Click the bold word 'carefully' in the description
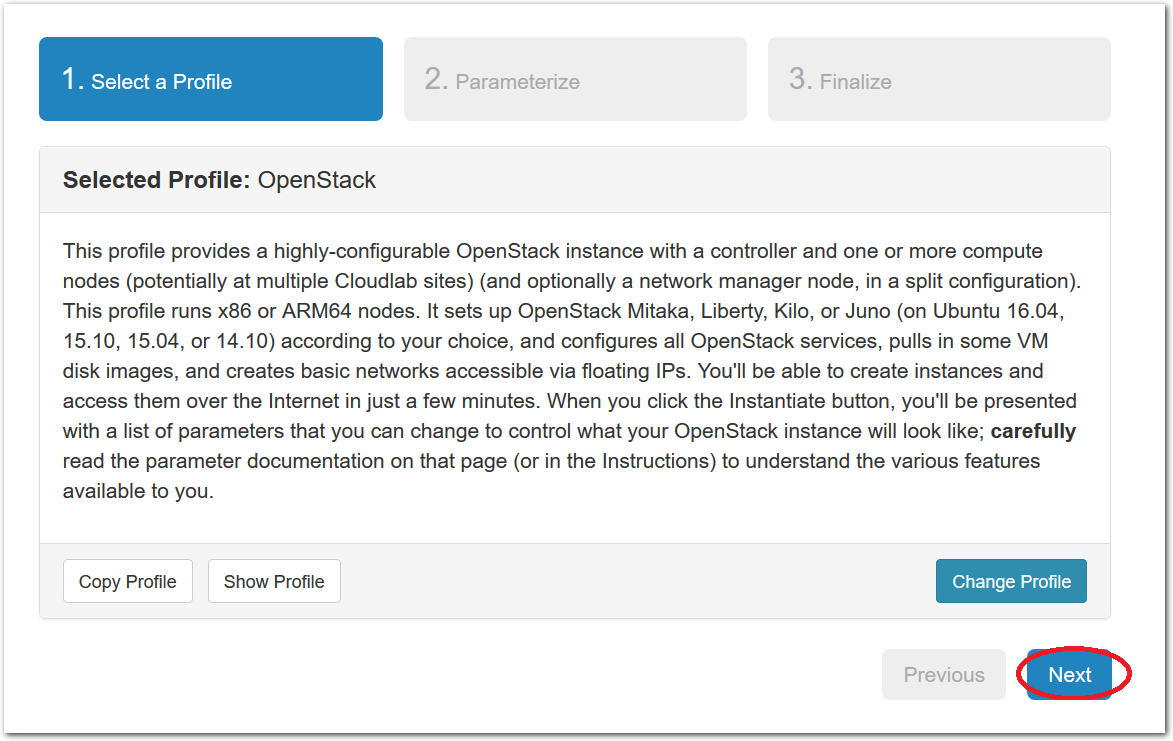The height and width of the screenshot is (741, 1173). (x=1033, y=431)
